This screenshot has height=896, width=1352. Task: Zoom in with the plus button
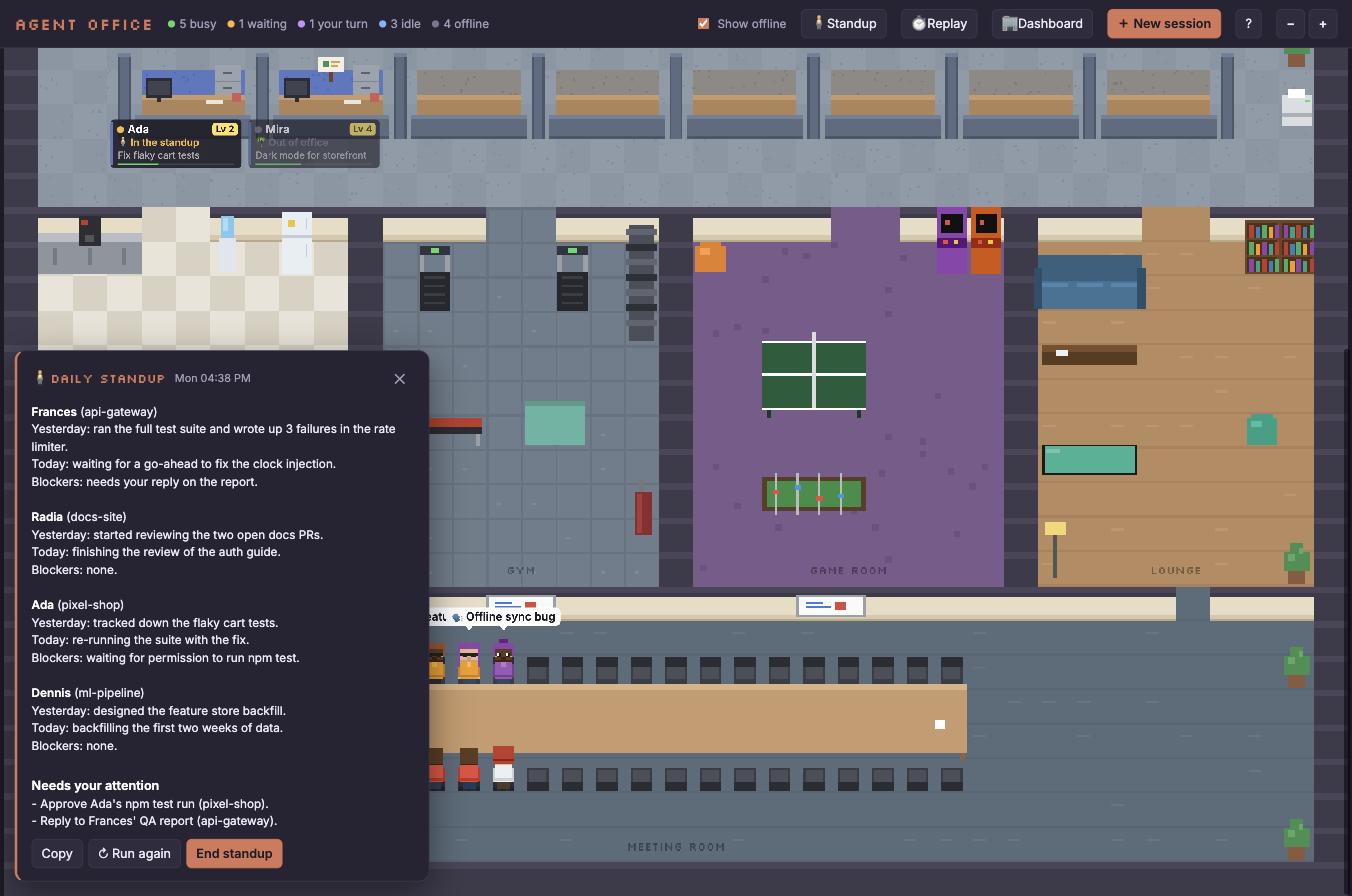1323,24
